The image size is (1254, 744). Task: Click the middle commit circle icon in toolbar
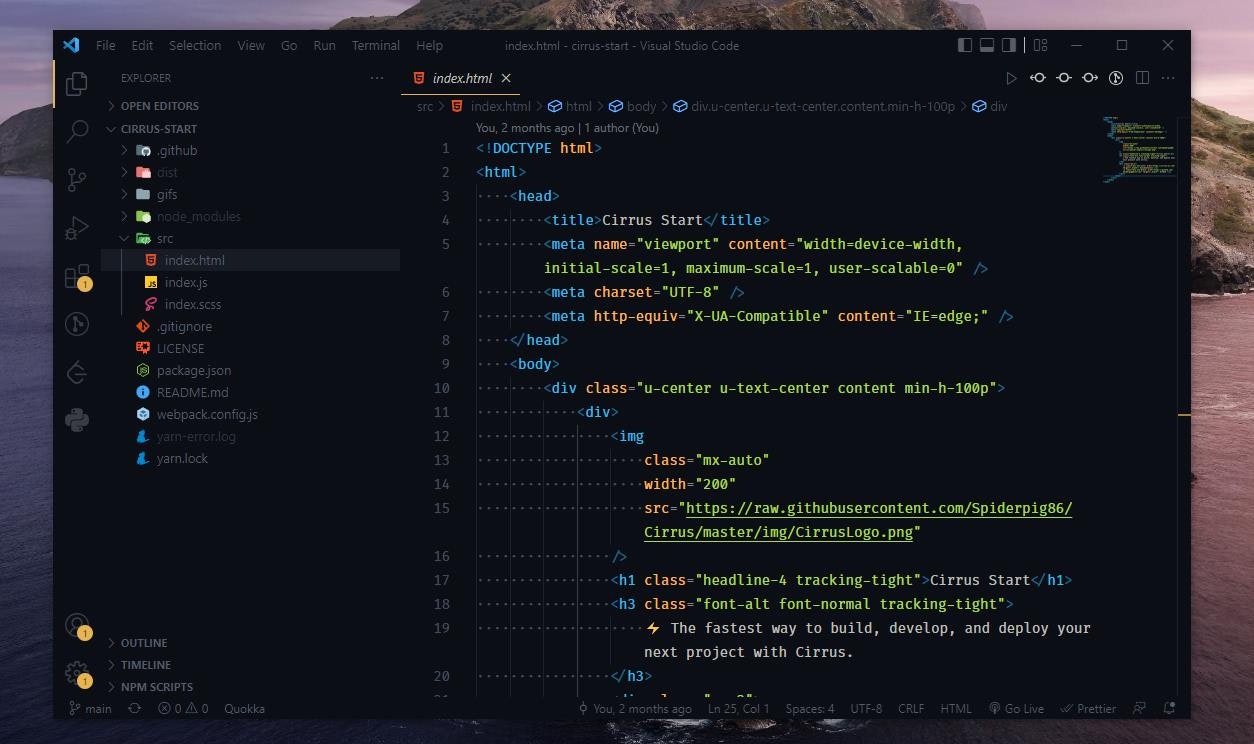1064,78
